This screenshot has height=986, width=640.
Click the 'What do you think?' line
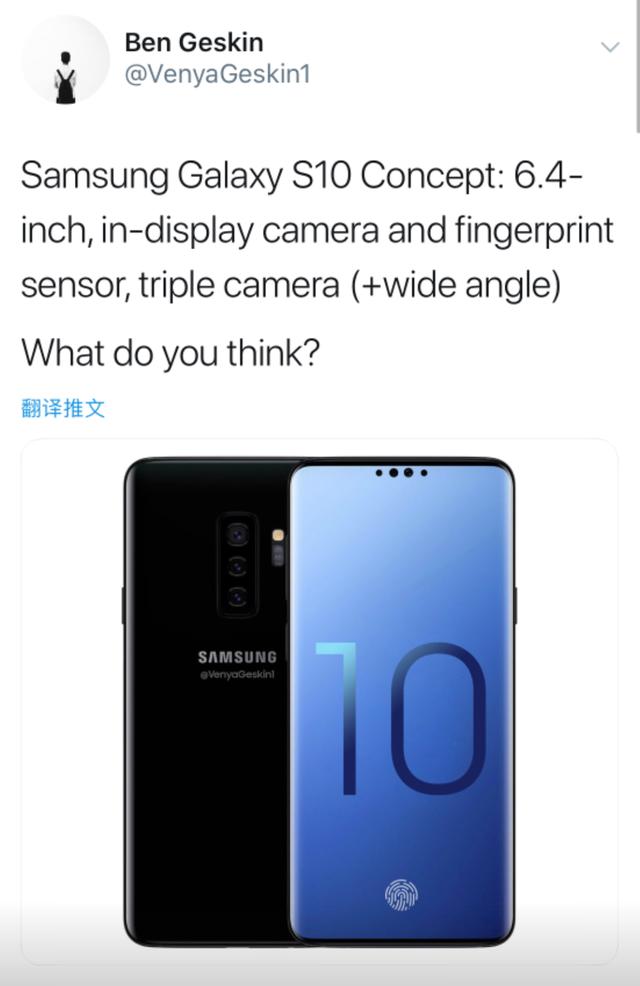(x=170, y=353)
